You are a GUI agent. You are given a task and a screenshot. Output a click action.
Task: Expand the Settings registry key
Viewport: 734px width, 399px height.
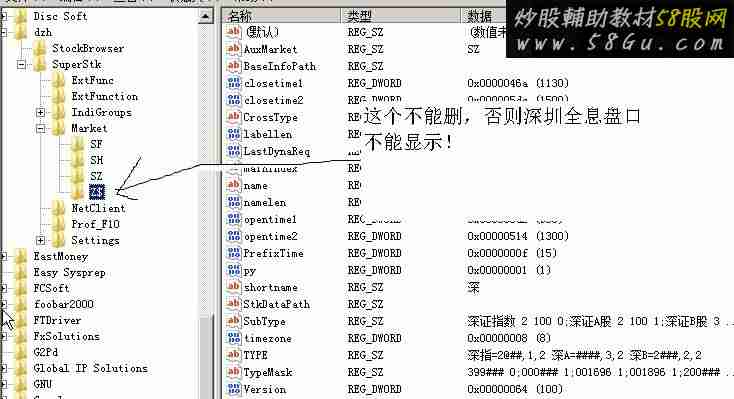tap(41, 241)
